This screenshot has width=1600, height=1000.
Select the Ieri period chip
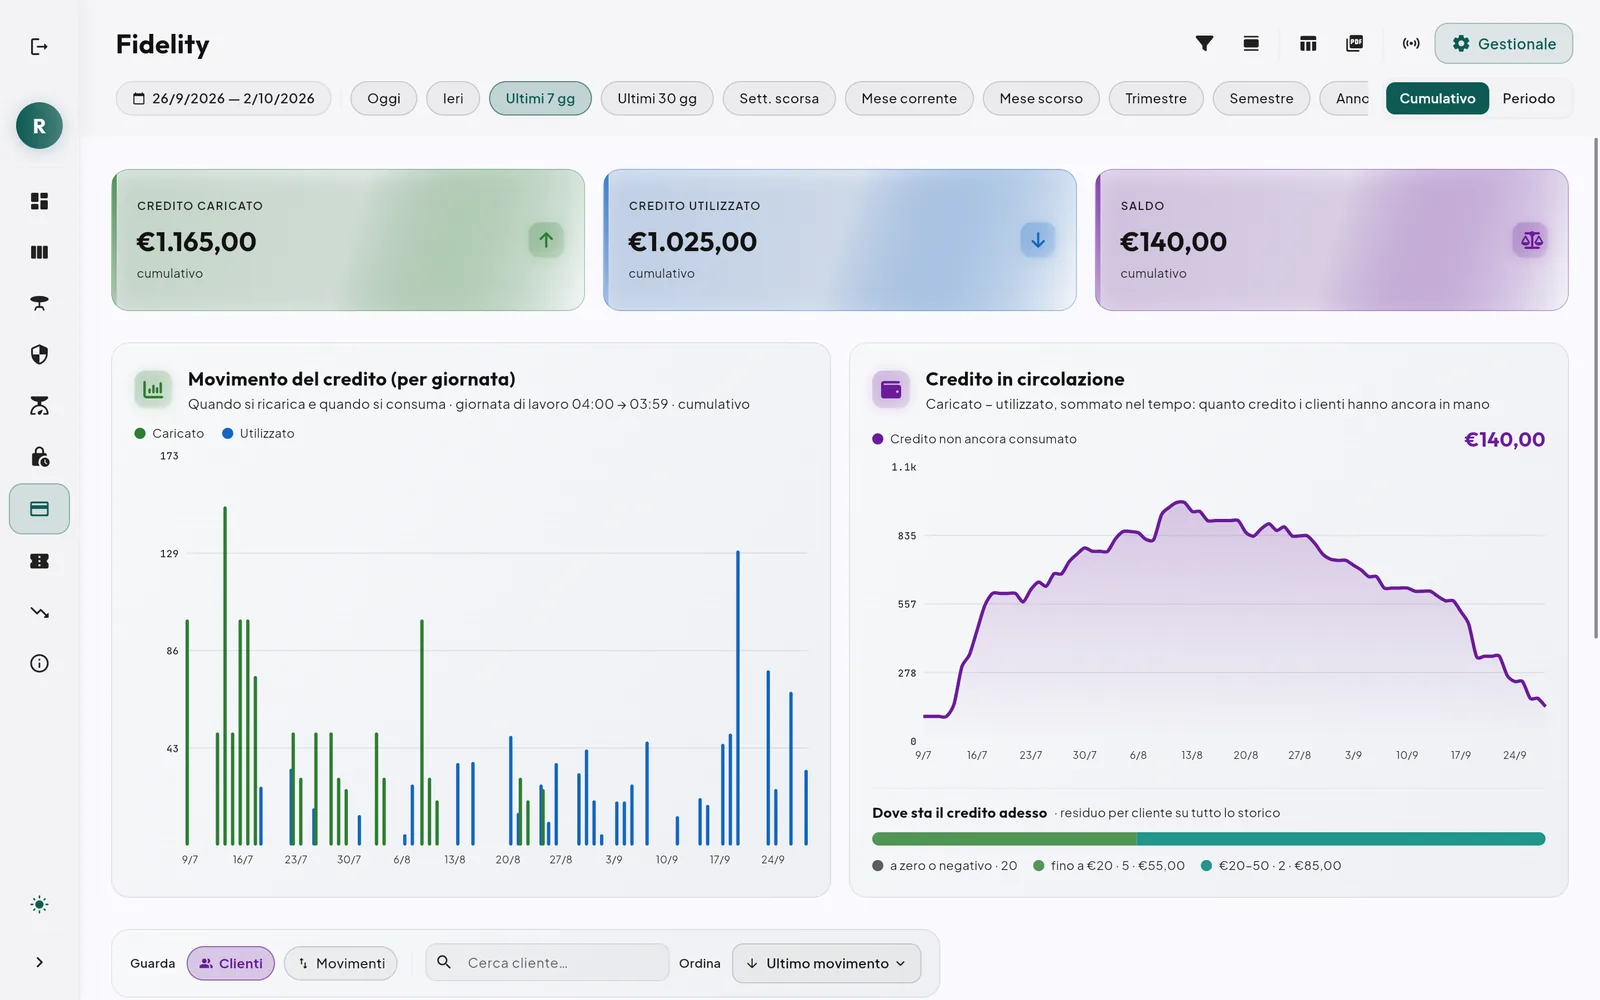click(x=453, y=98)
